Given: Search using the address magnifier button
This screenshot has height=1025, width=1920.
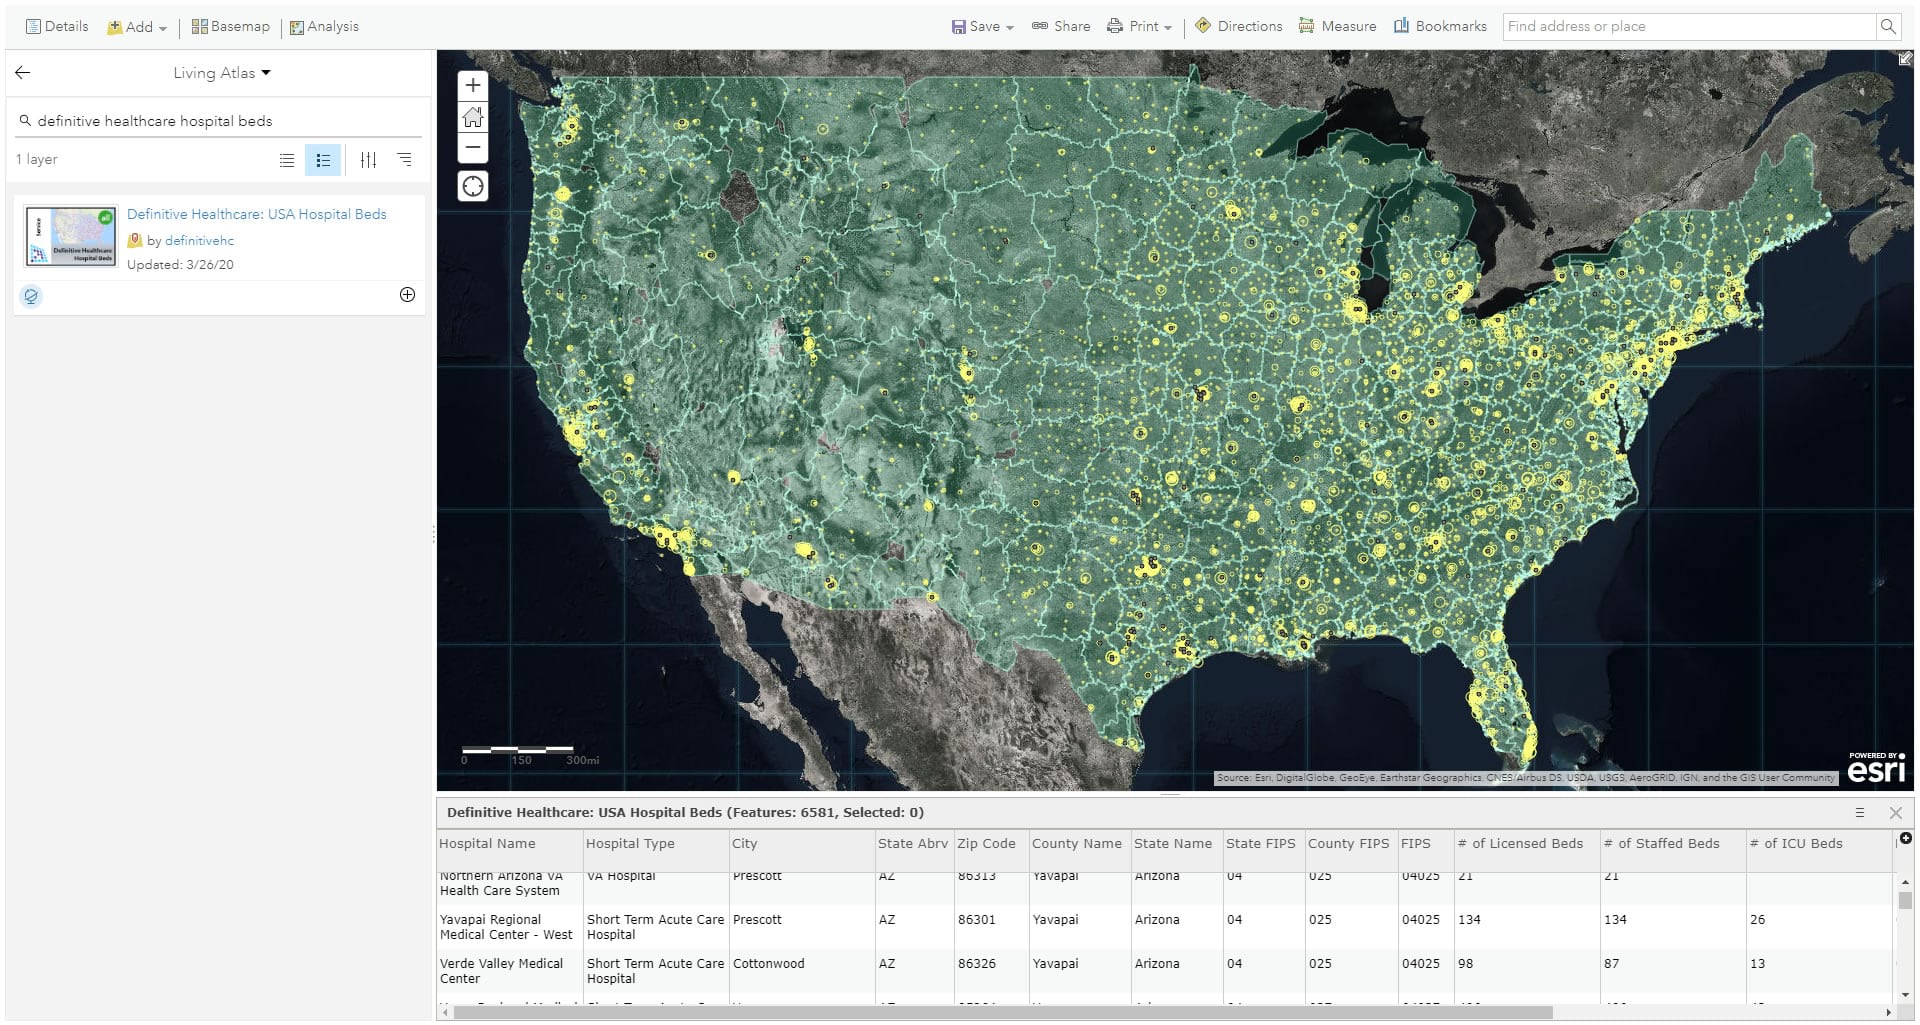Looking at the screenshot, I should 1888,27.
